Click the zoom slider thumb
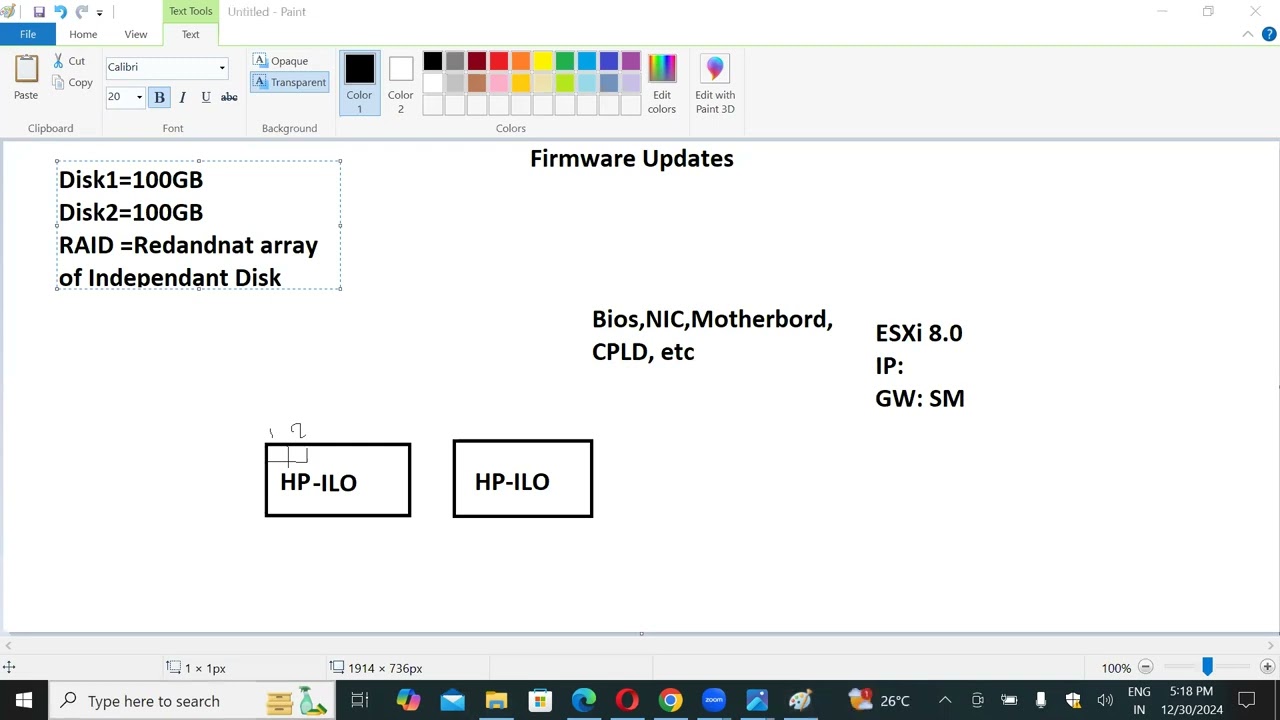 [x=1207, y=667]
